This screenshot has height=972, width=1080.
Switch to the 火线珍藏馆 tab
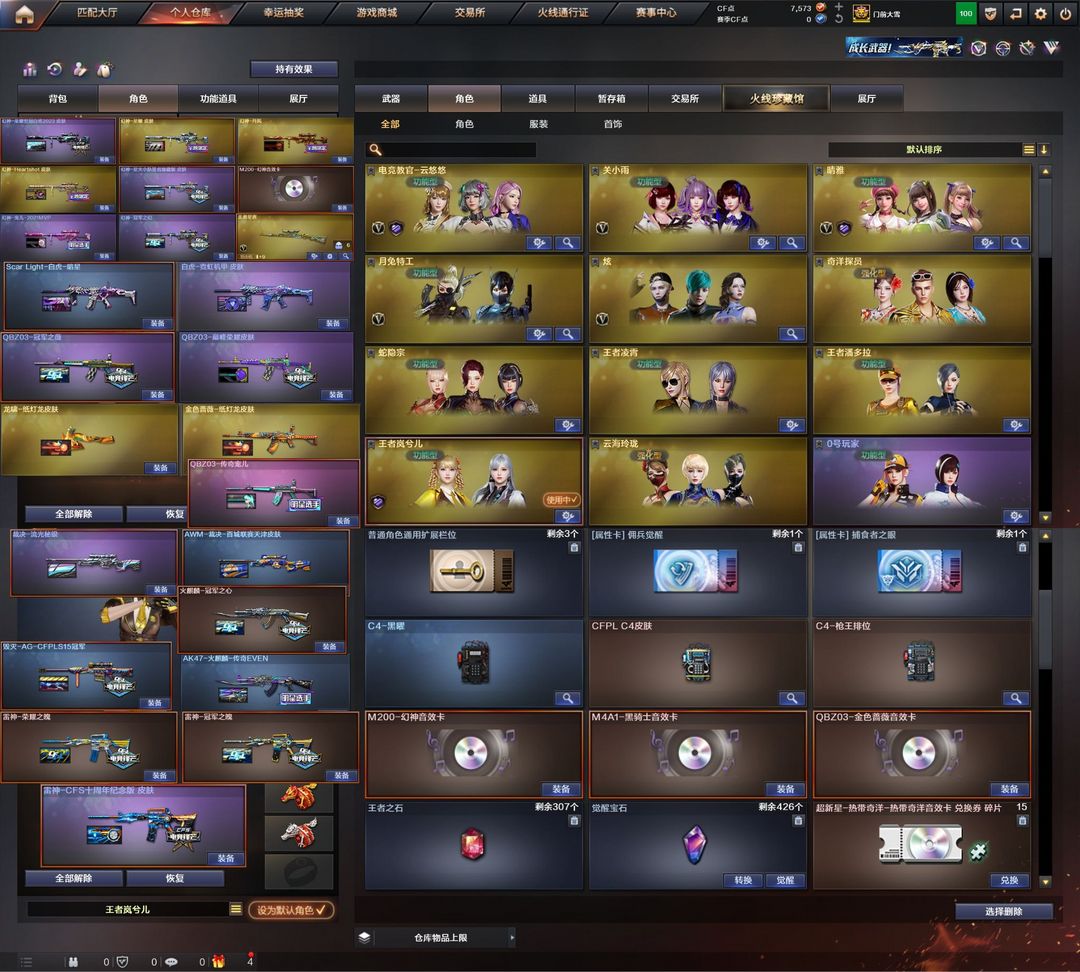click(776, 99)
